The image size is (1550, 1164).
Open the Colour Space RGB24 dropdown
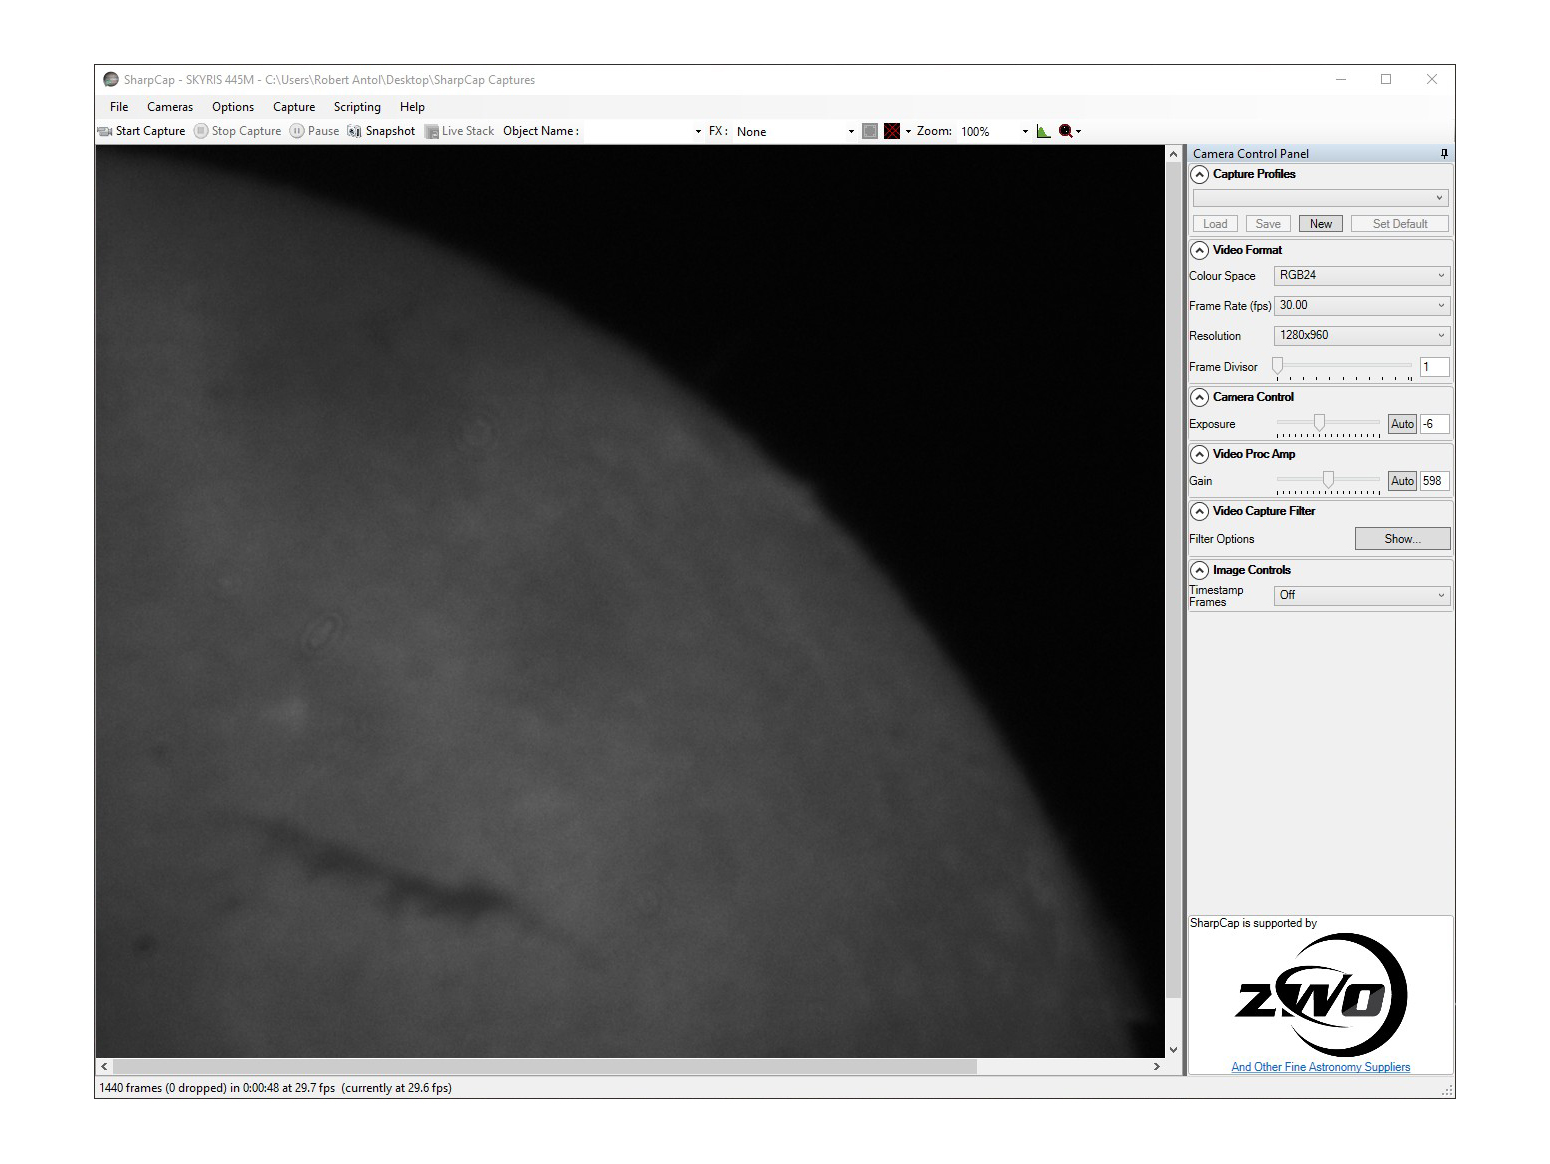tap(1362, 275)
